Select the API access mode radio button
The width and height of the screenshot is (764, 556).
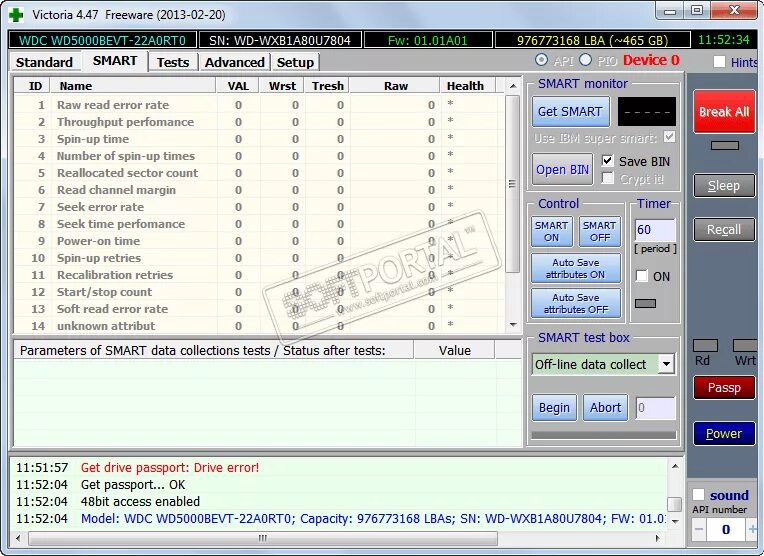(x=541, y=60)
